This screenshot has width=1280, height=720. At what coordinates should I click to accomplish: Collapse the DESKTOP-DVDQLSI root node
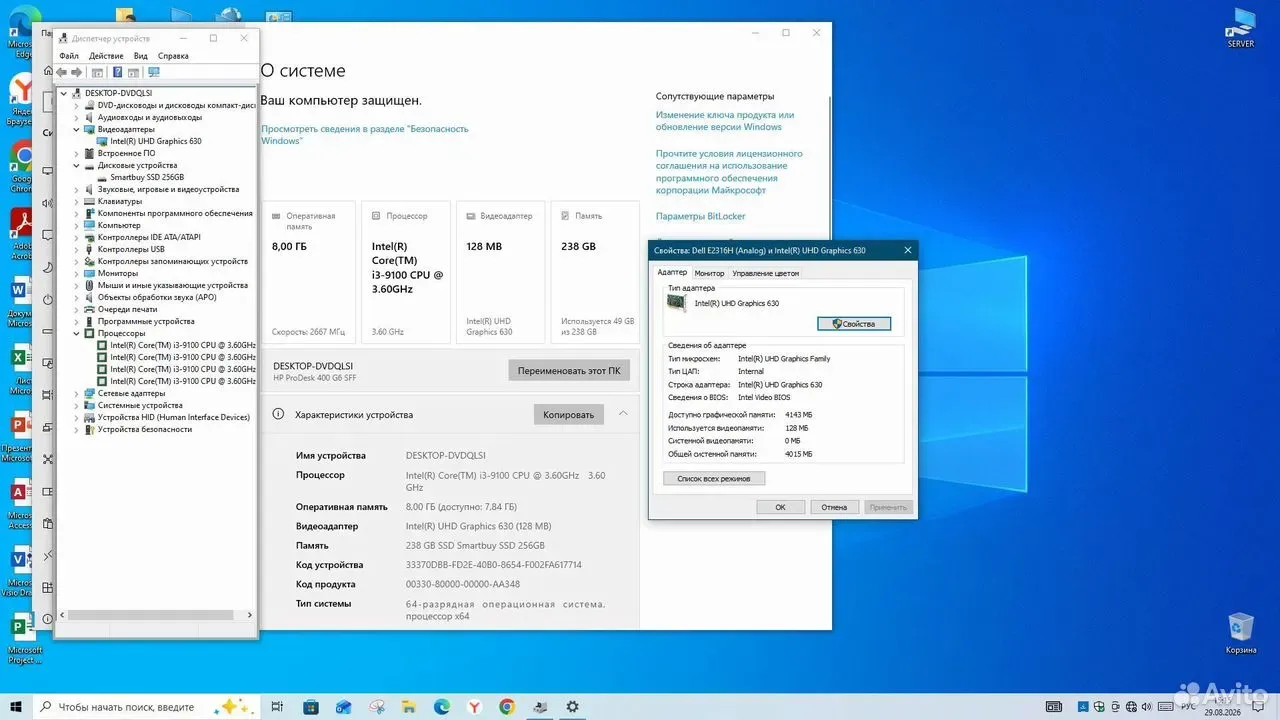coord(65,93)
